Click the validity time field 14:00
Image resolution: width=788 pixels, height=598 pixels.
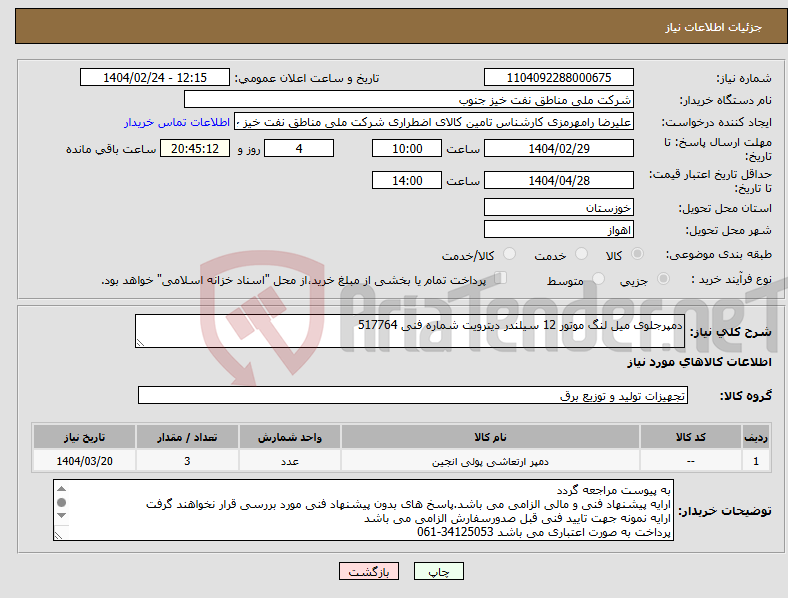click(x=407, y=180)
